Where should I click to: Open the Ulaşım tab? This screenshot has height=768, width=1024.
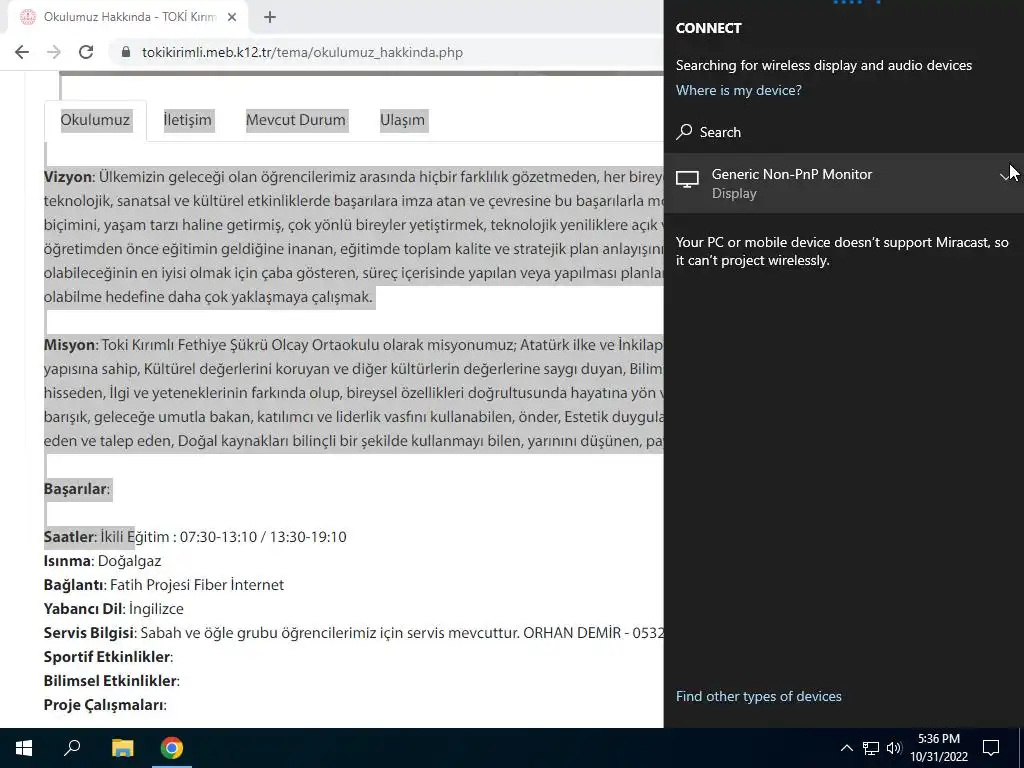point(402,120)
